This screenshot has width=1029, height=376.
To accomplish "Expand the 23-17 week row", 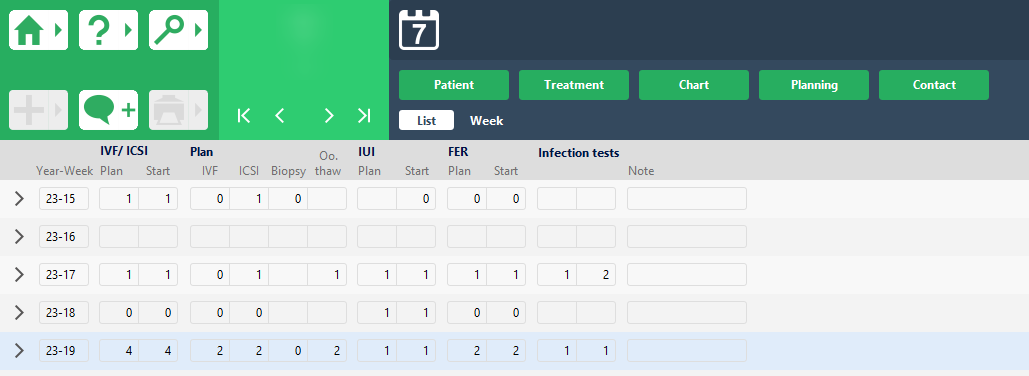I will tap(19, 275).
